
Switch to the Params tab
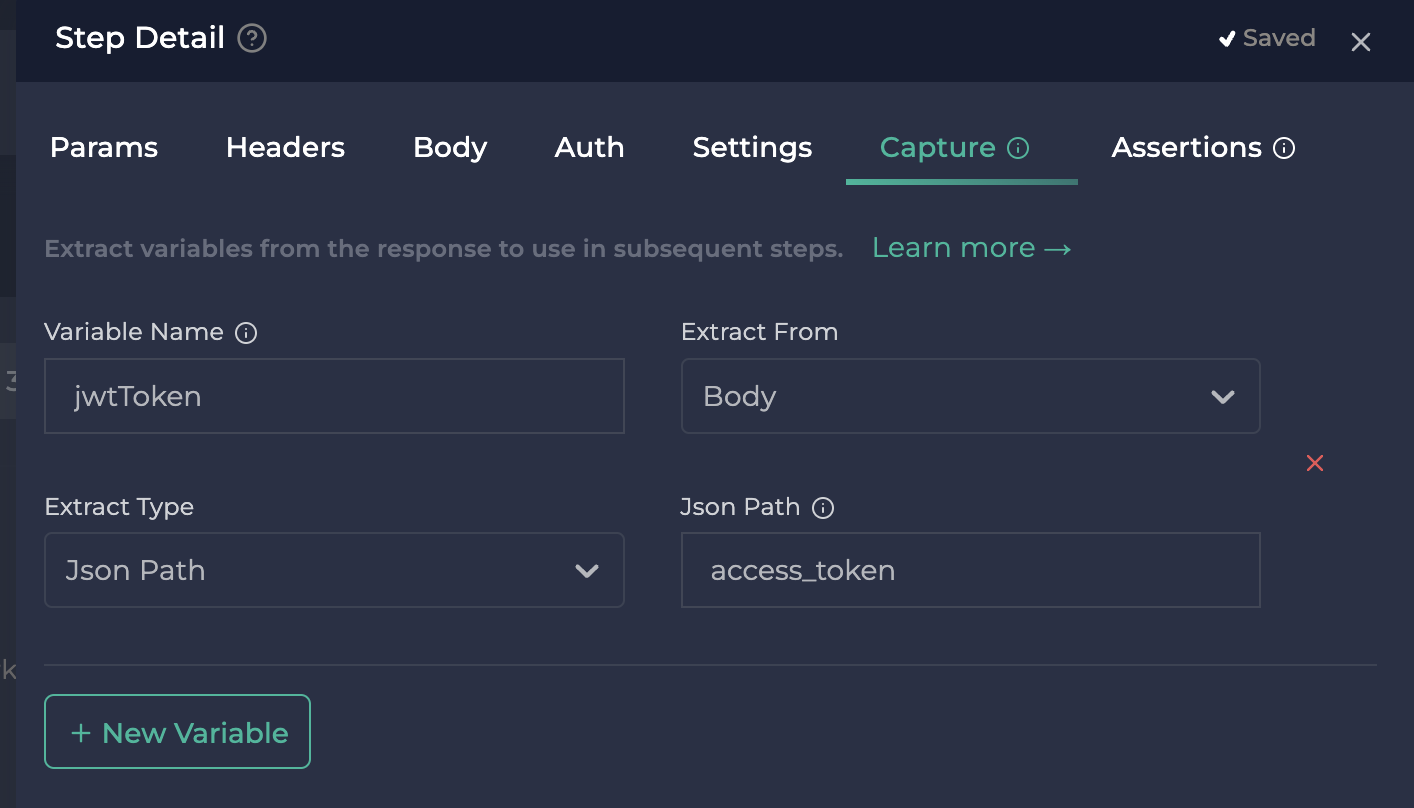point(103,147)
